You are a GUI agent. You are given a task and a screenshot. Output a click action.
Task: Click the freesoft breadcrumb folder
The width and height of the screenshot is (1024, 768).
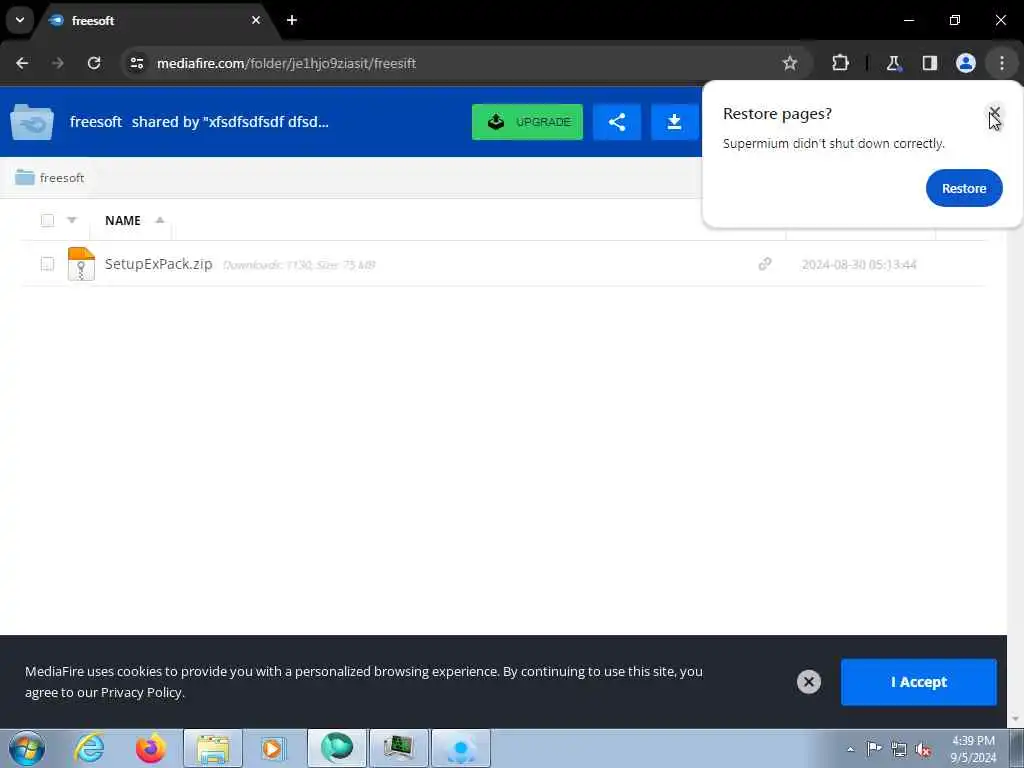(50, 178)
